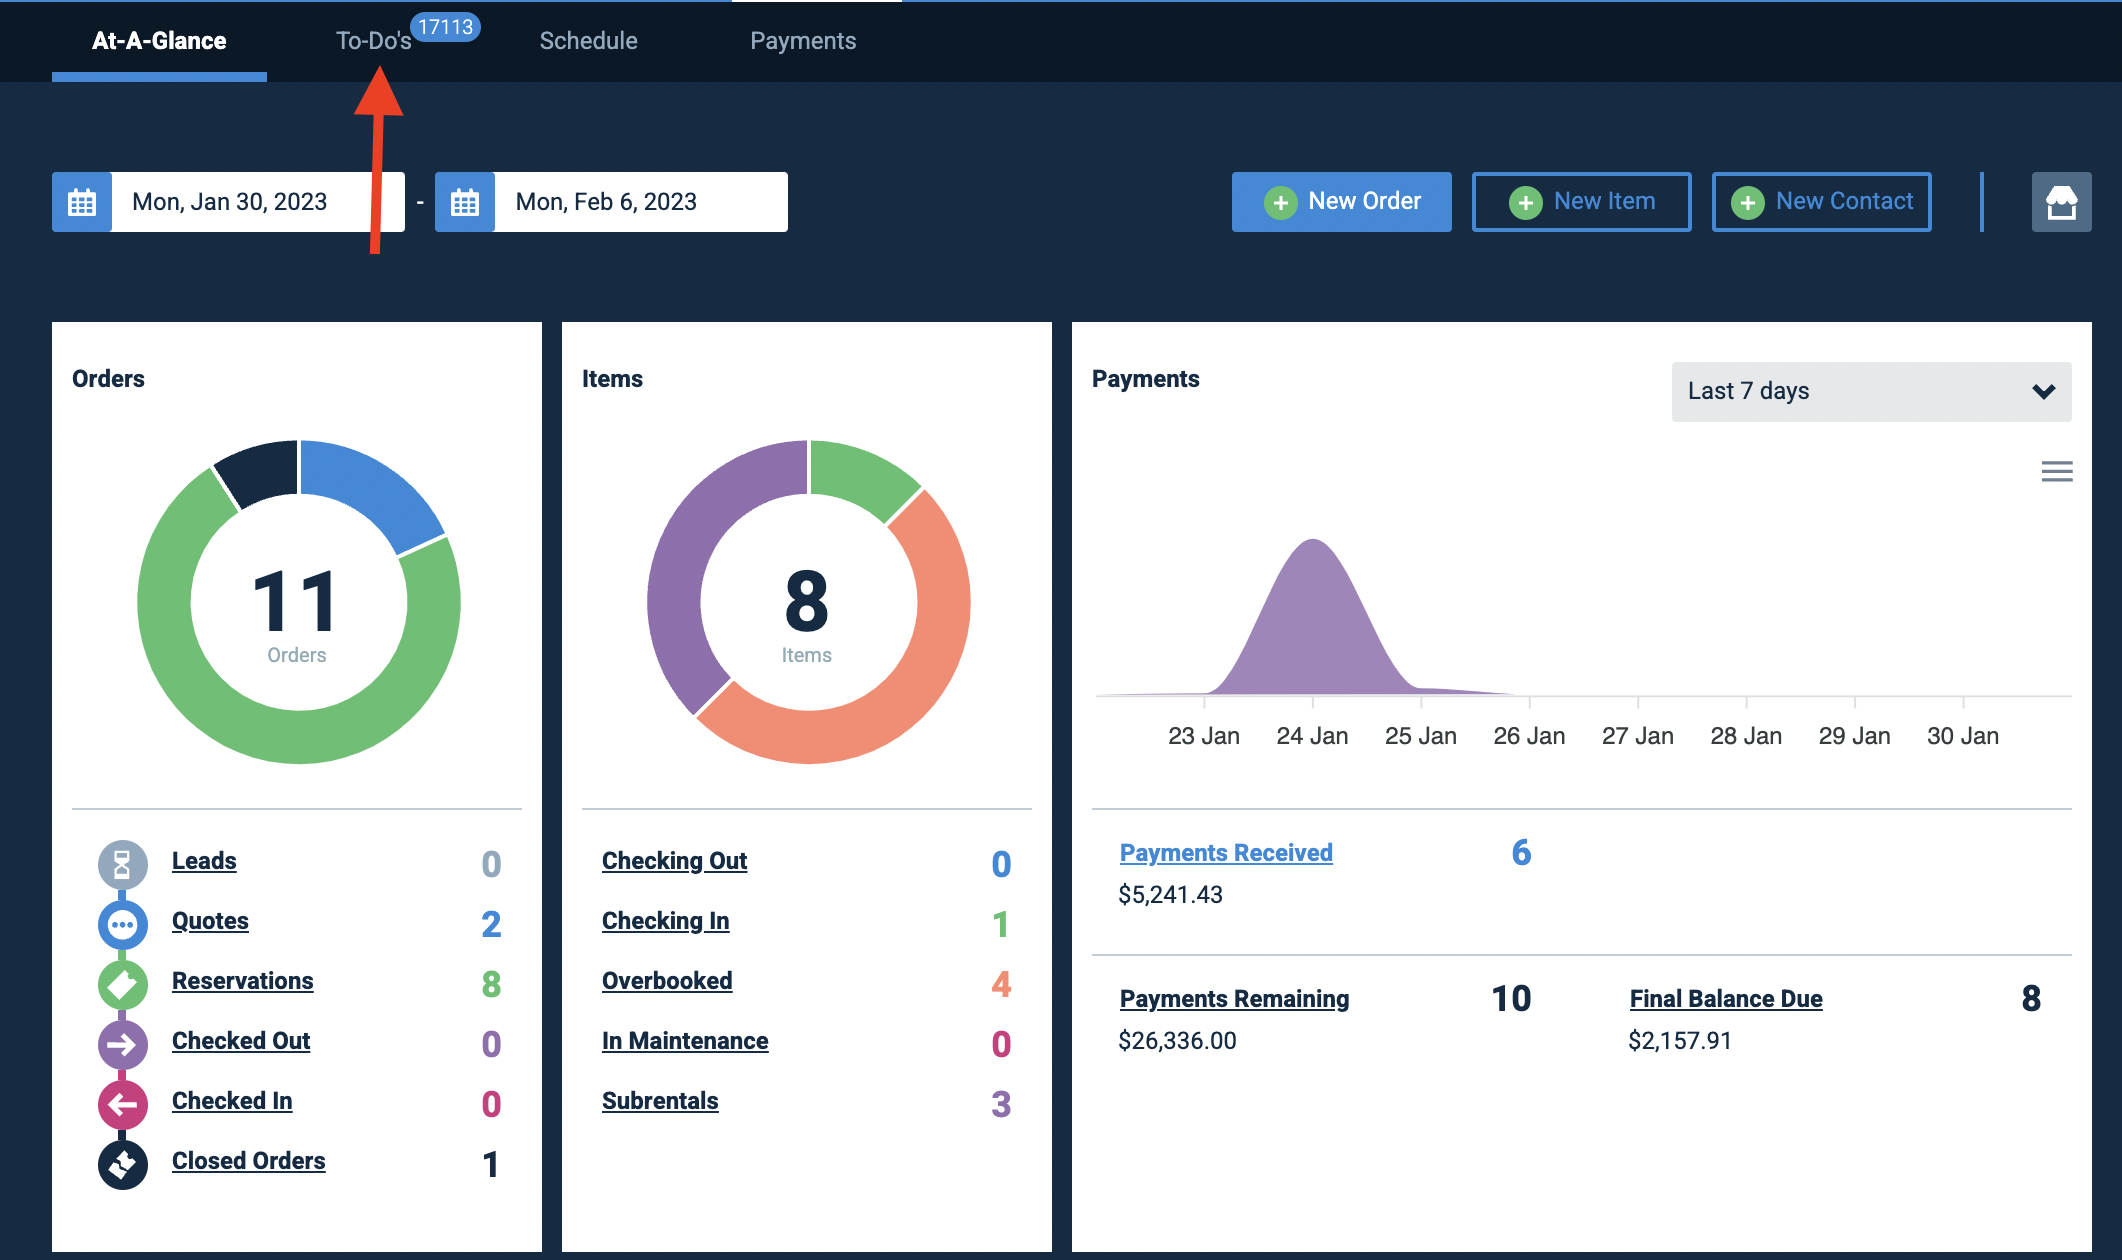The image size is (2122, 1260).
Task: Switch to the To-Do's tab
Action: (x=373, y=41)
